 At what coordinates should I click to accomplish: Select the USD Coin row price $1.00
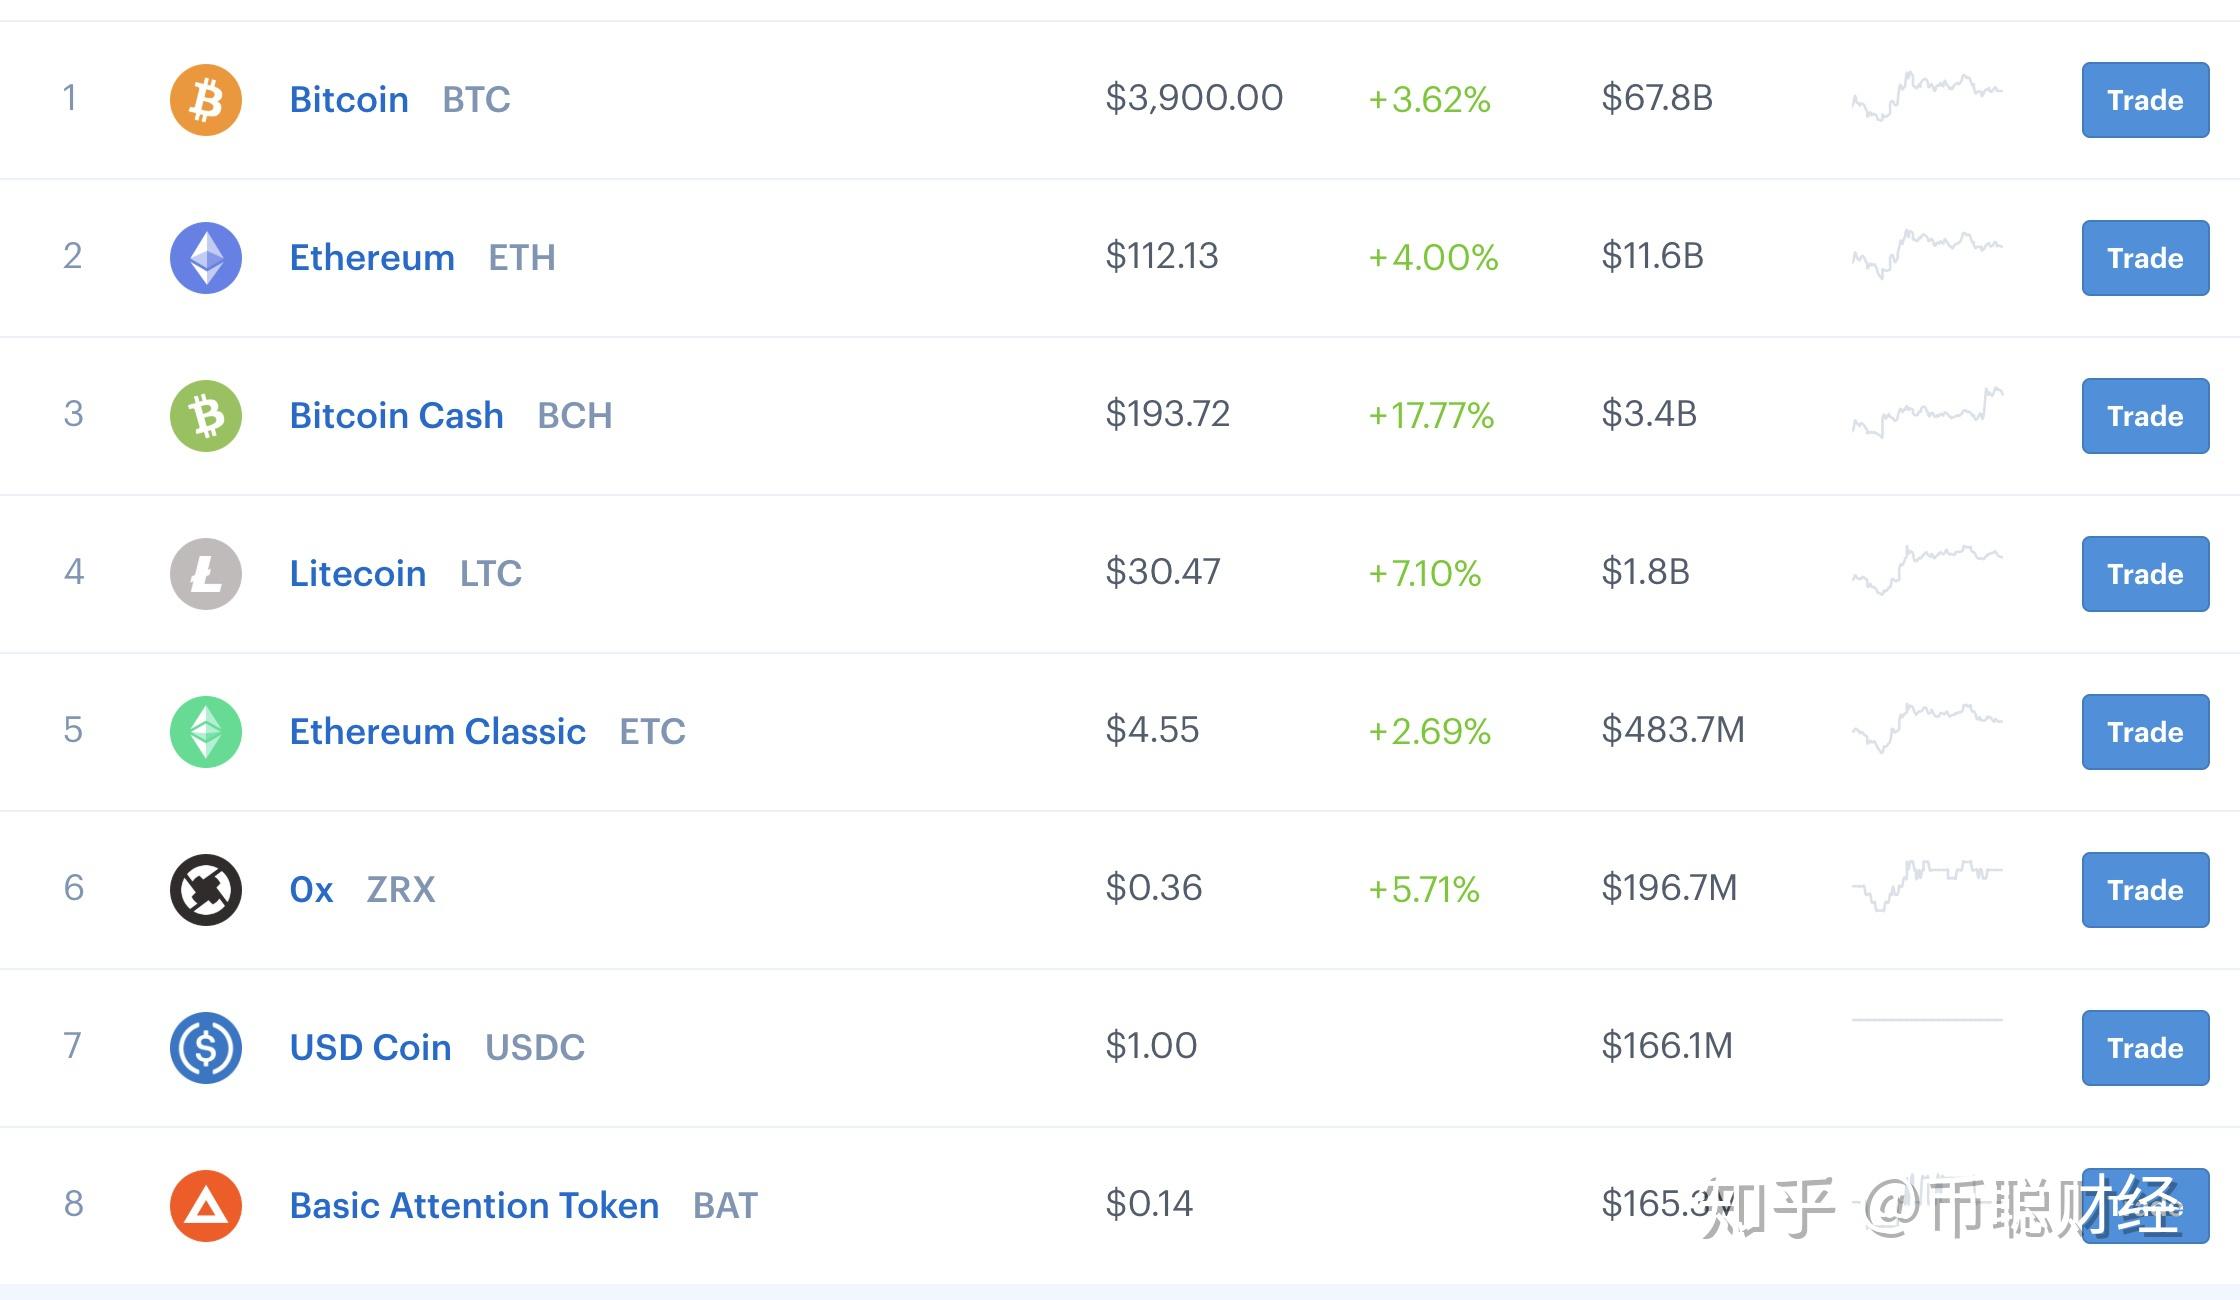(1151, 1046)
